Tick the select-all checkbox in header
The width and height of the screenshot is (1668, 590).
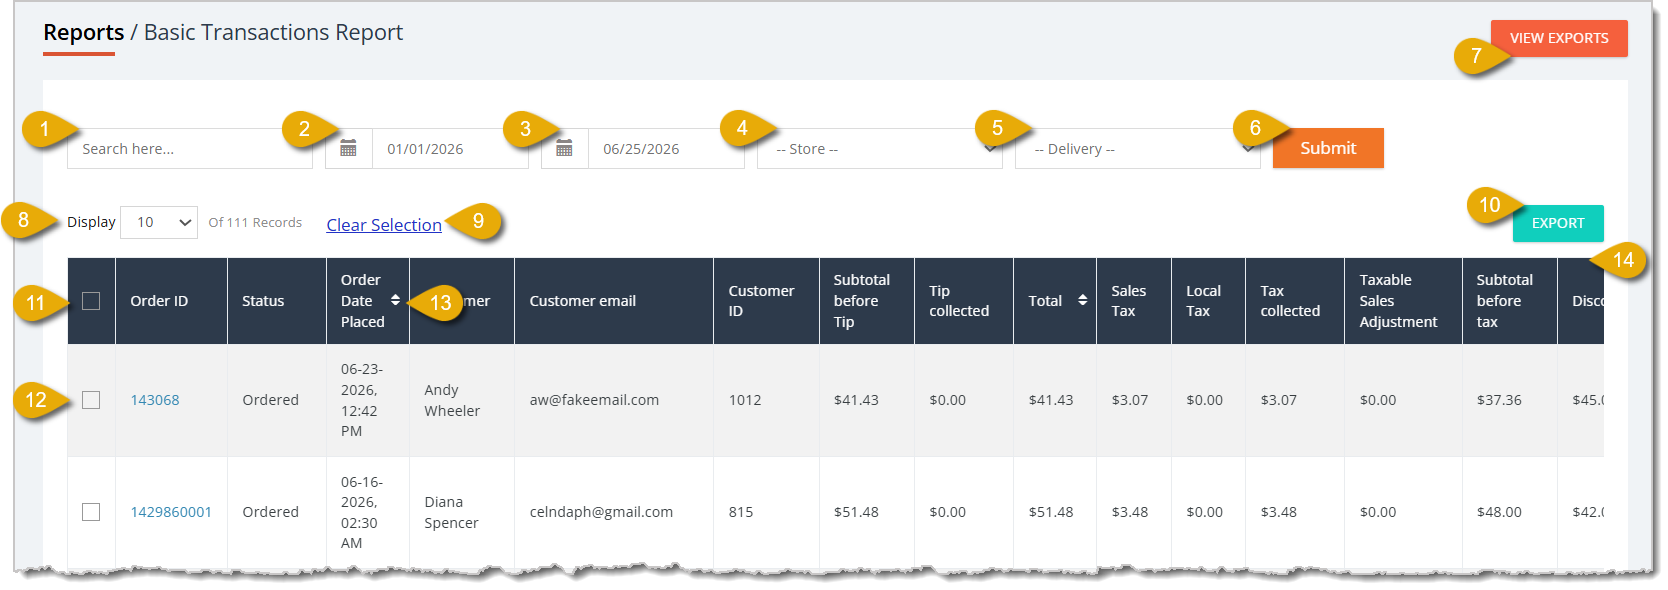point(91,301)
